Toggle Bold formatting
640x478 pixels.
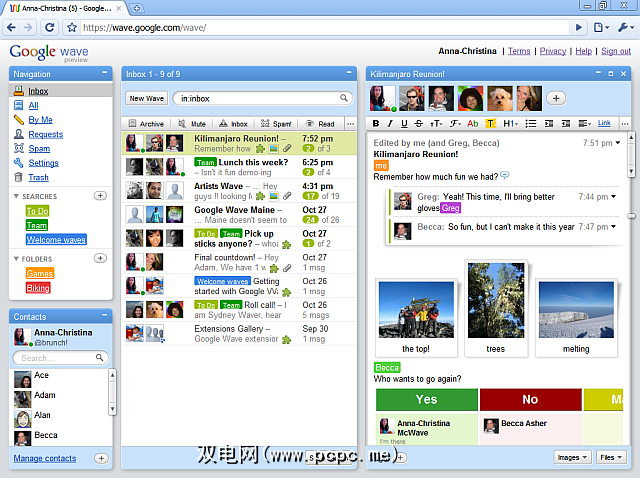tap(376, 123)
